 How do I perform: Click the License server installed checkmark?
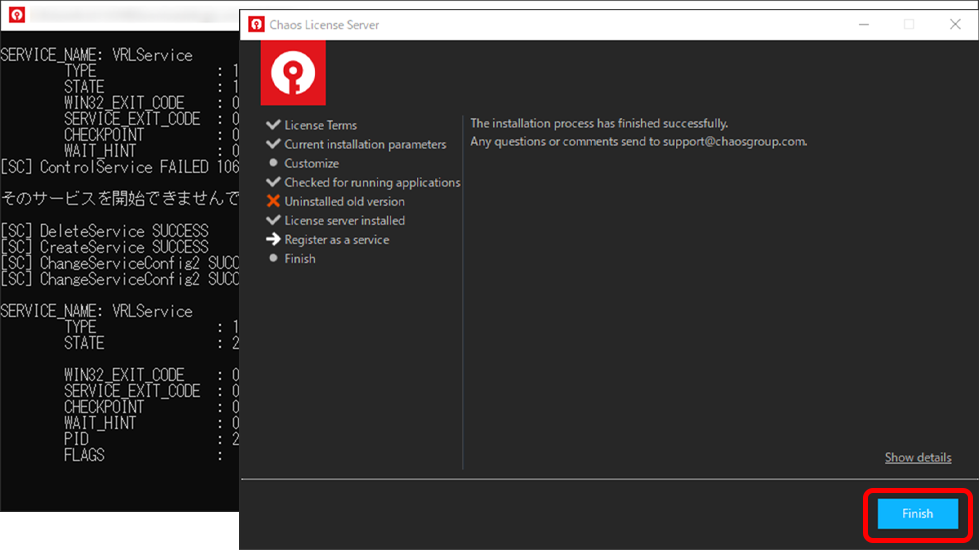click(273, 220)
